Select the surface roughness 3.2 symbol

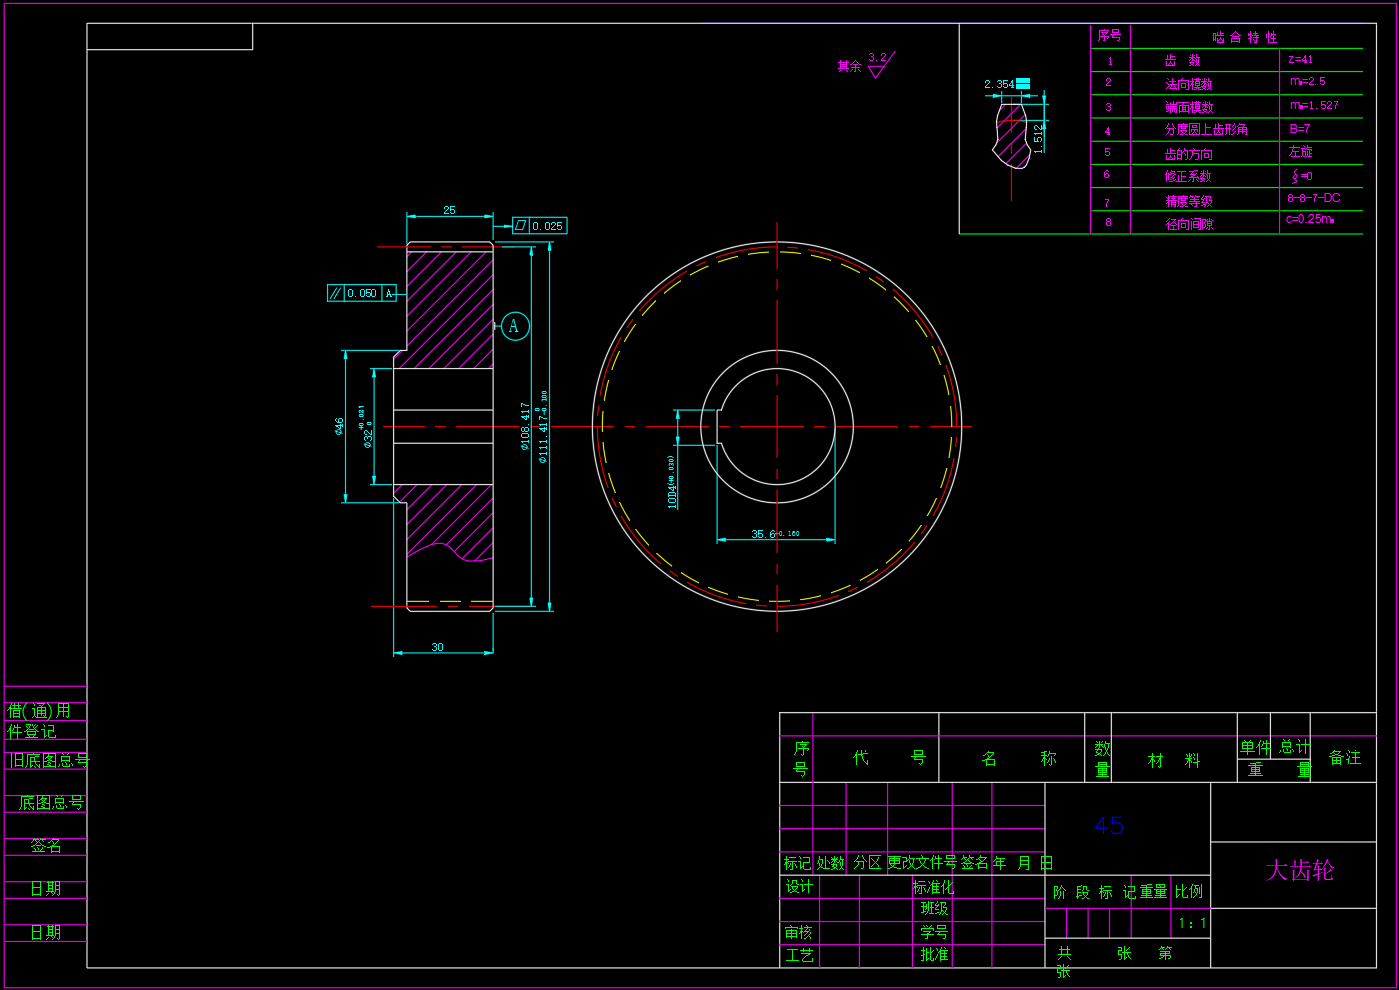[878, 66]
